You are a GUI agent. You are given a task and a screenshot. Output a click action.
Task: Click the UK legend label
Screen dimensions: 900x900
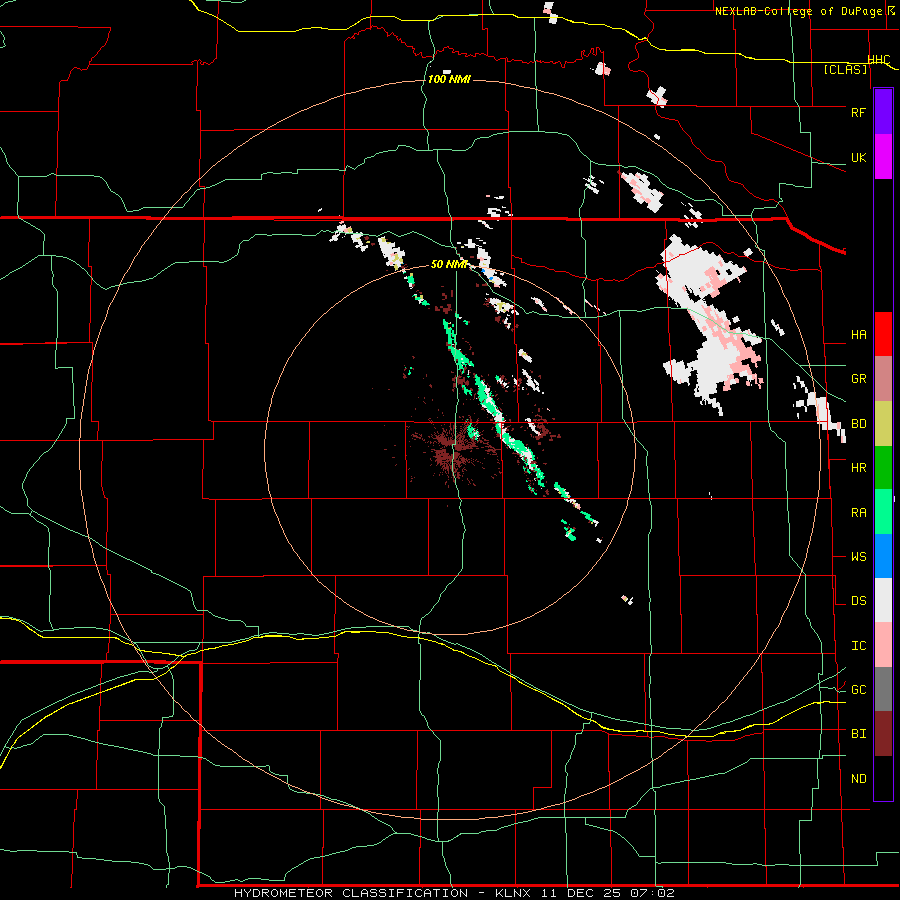click(x=858, y=157)
